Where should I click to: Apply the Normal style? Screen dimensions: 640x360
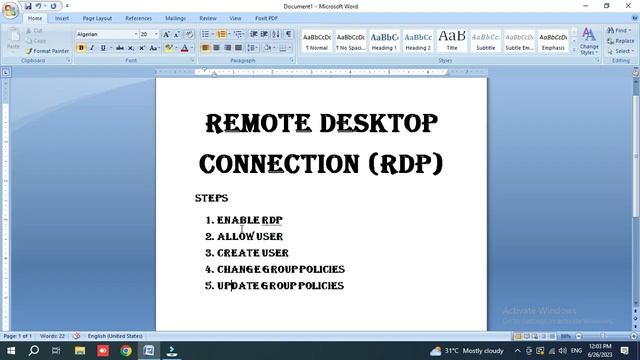(317, 41)
